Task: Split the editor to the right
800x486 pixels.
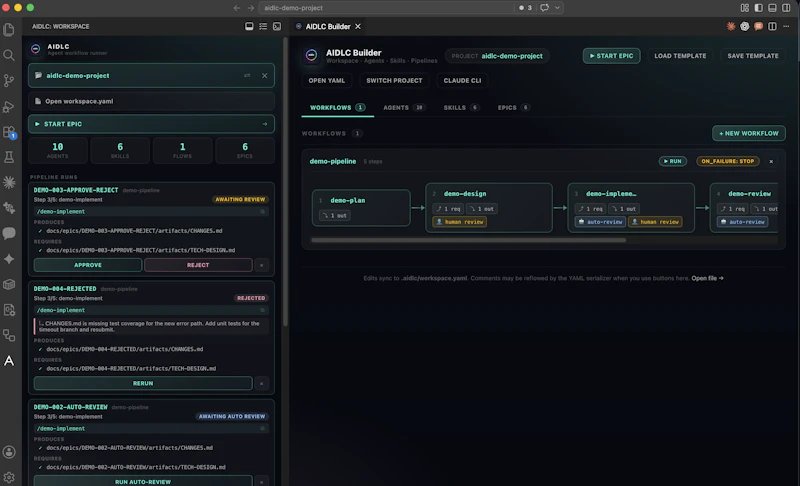Action: (772, 26)
